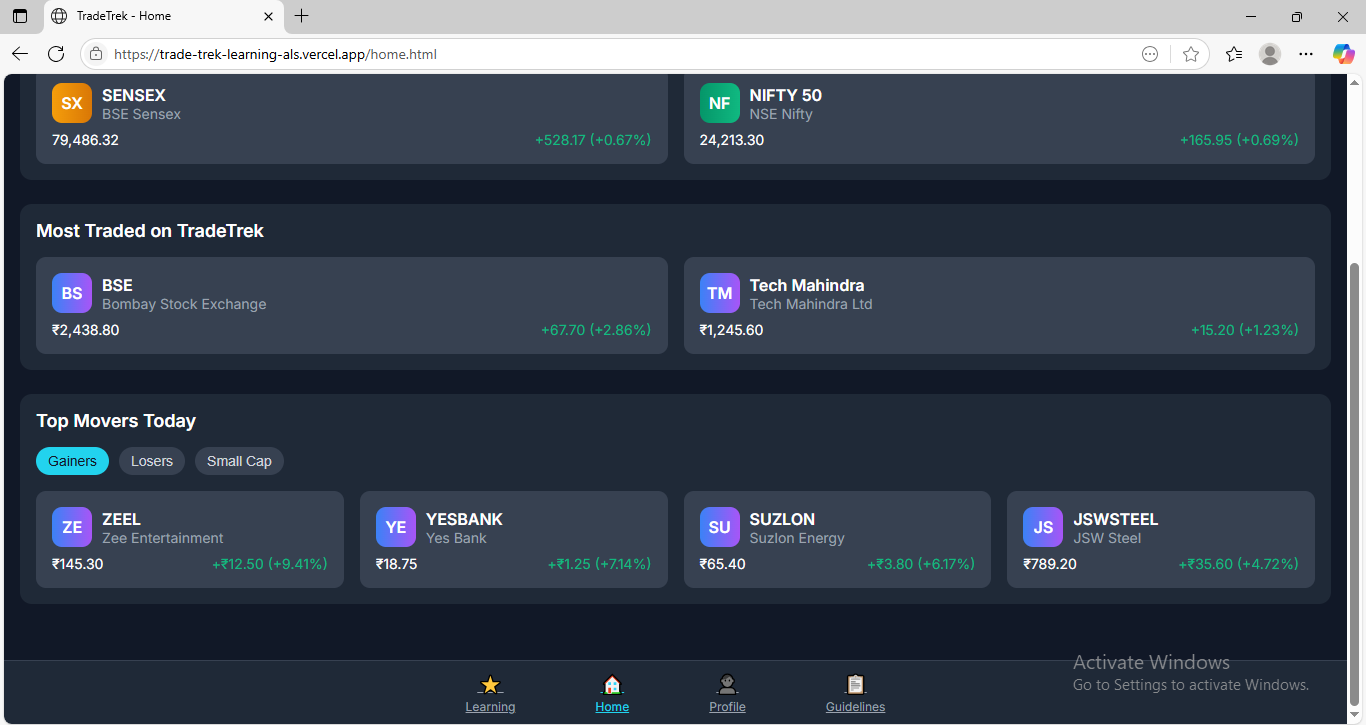Click the NIFTY 50 index name
This screenshot has height=725, width=1366.
[786, 95]
